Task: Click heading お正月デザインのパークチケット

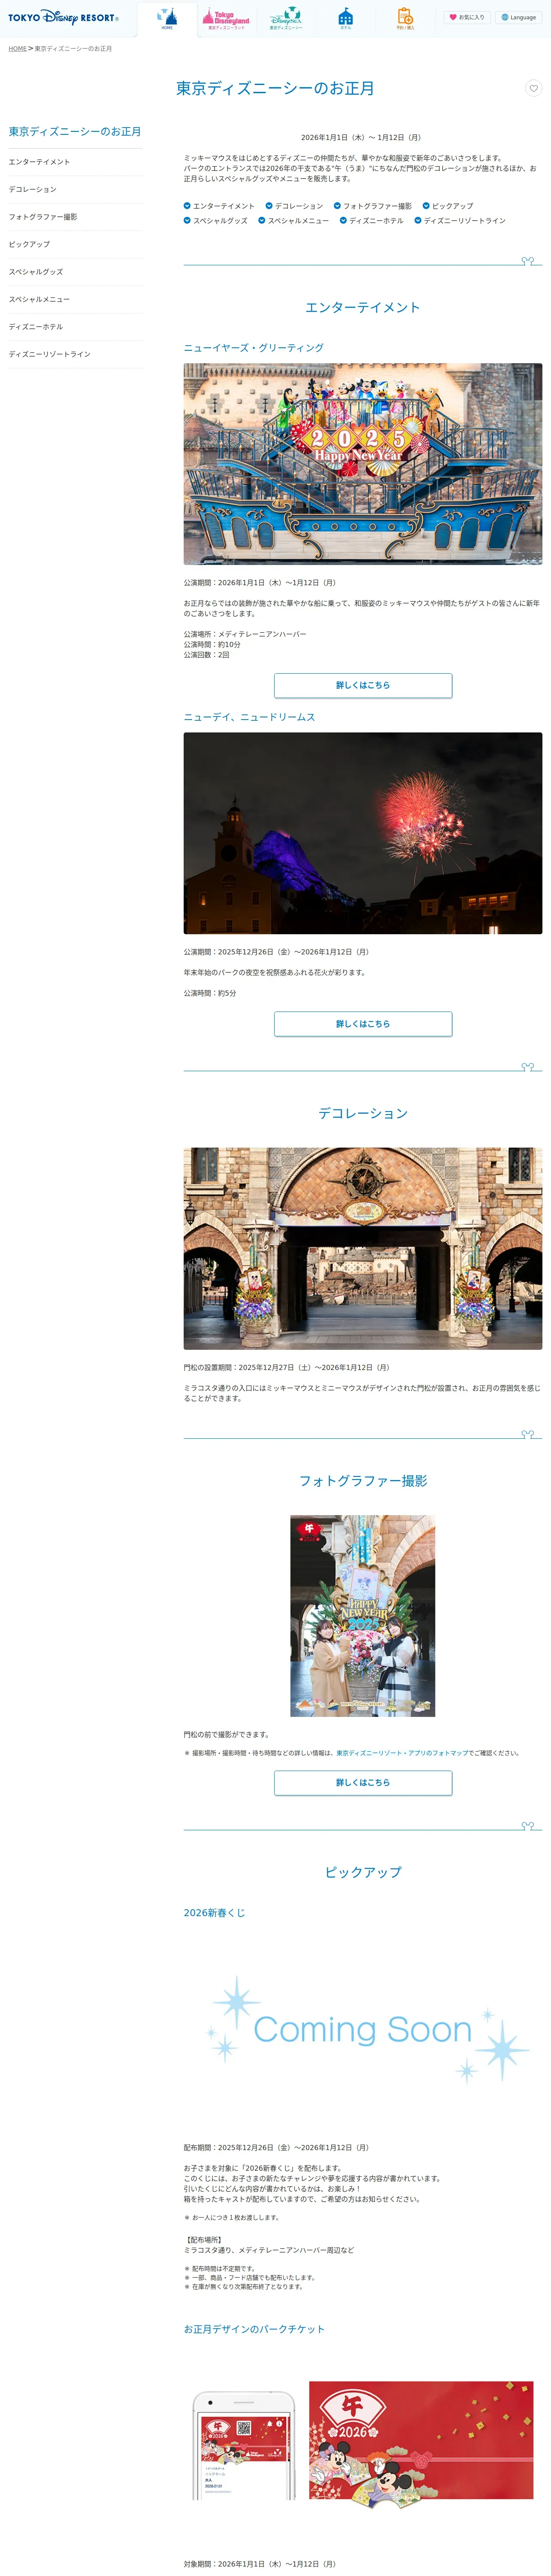Action: click(x=254, y=2329)
